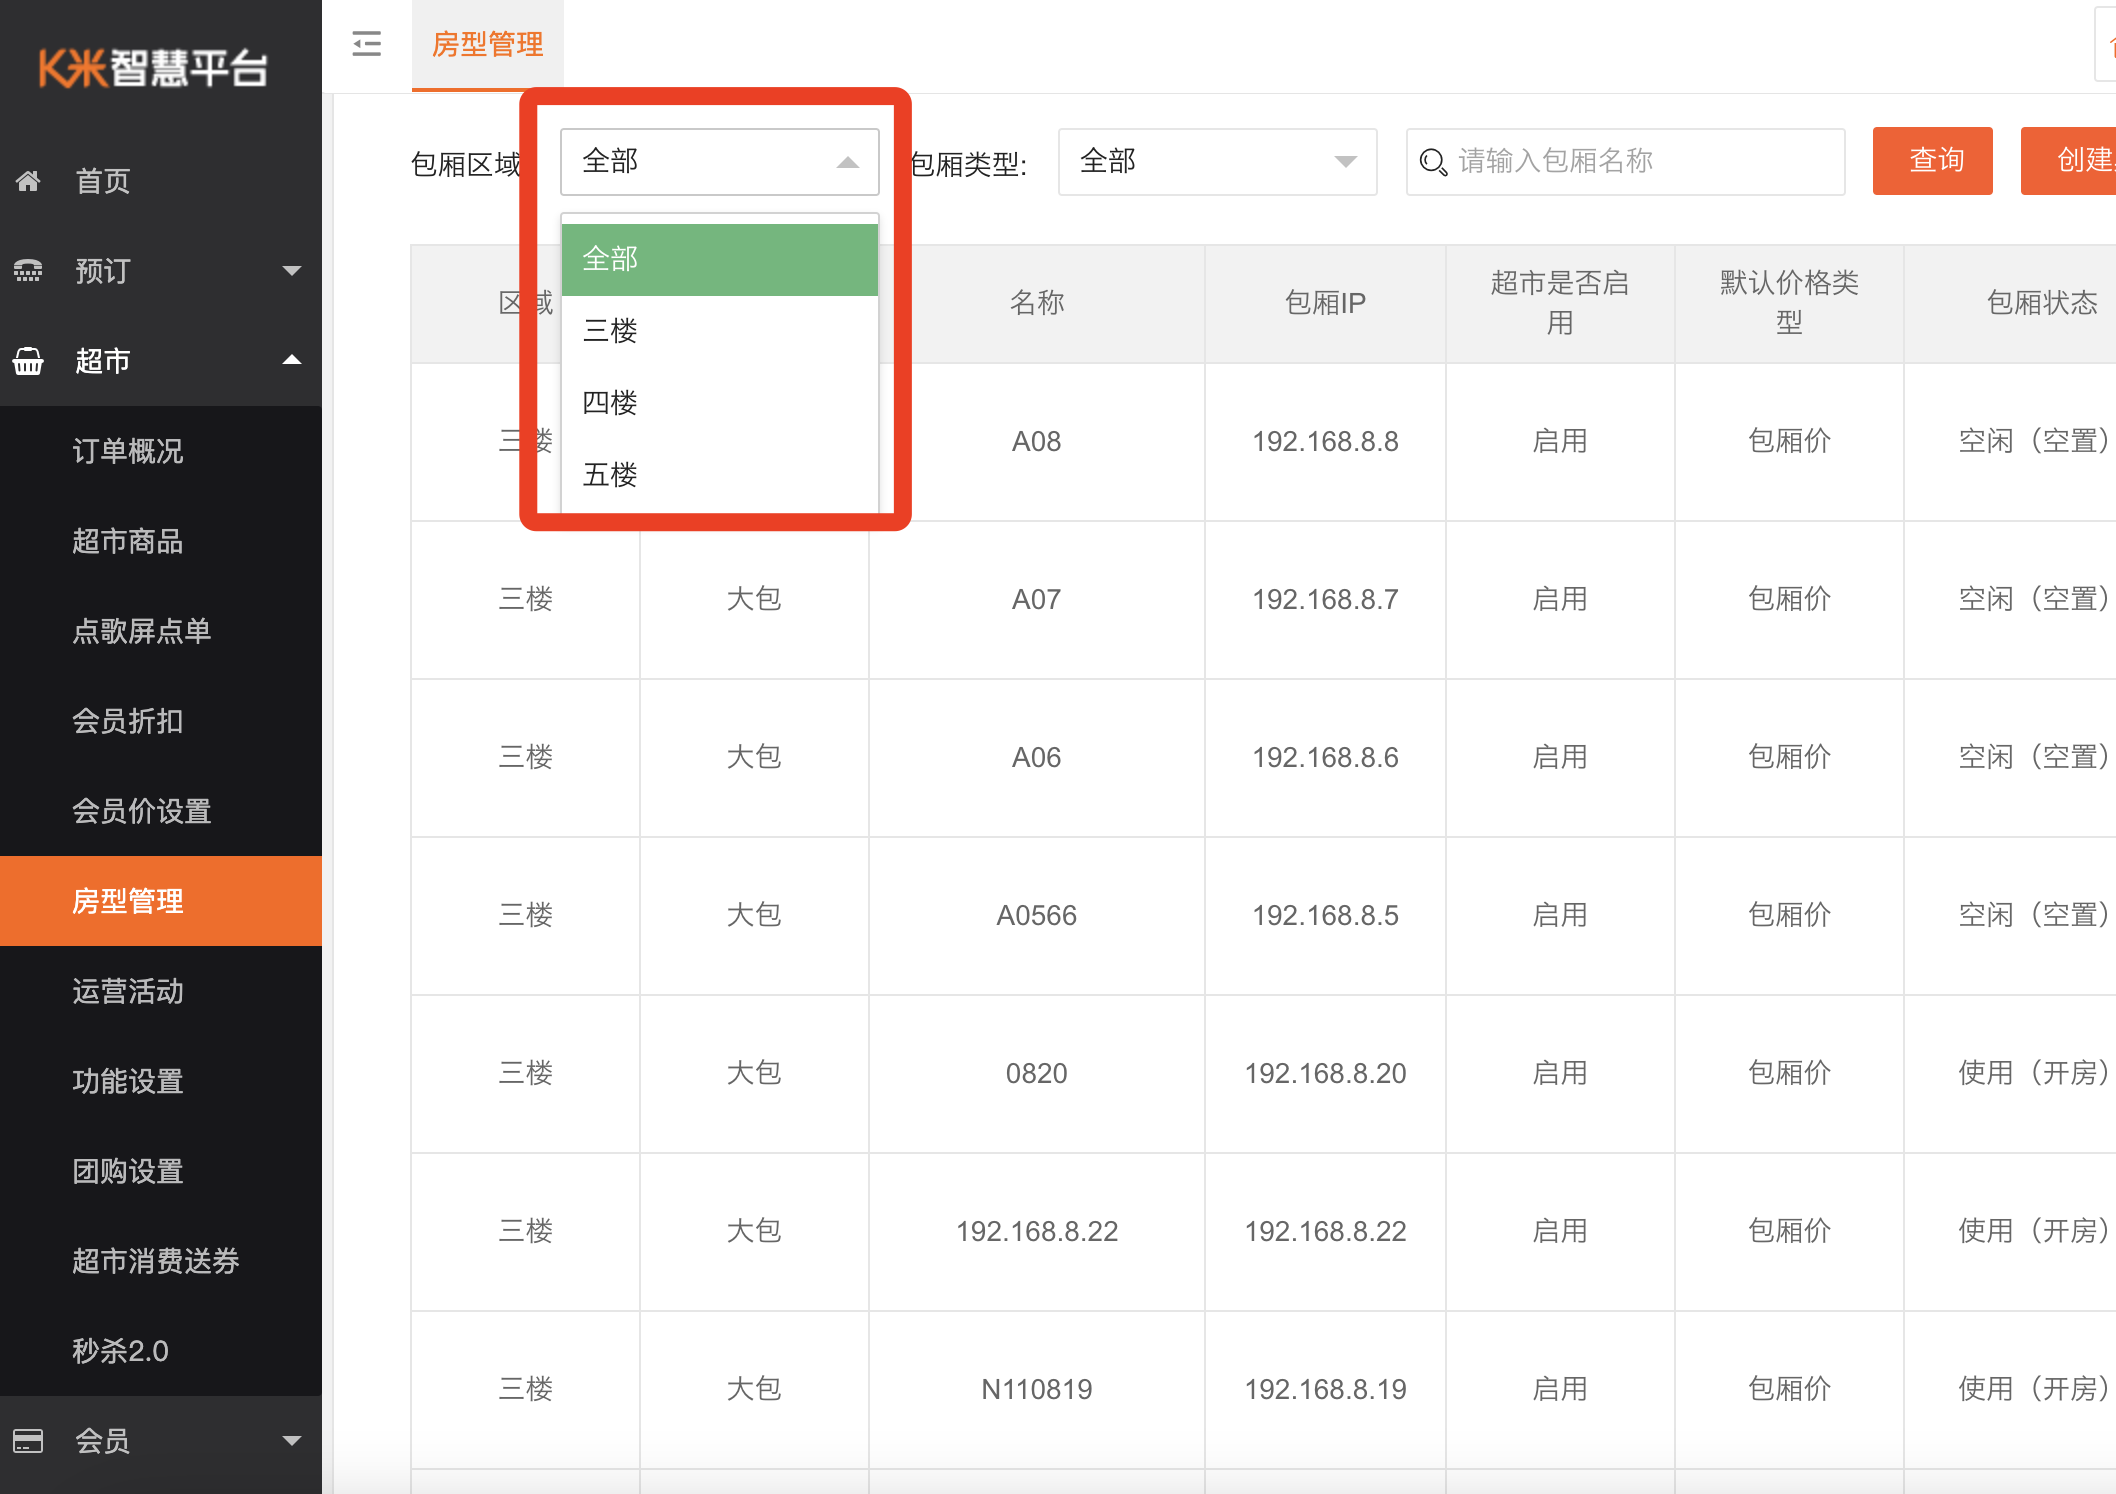The height and width of the screenshot is (1494, 2116).
Task: Click 包厢价 cell in 0820 row
Action: [1789, 1073]
